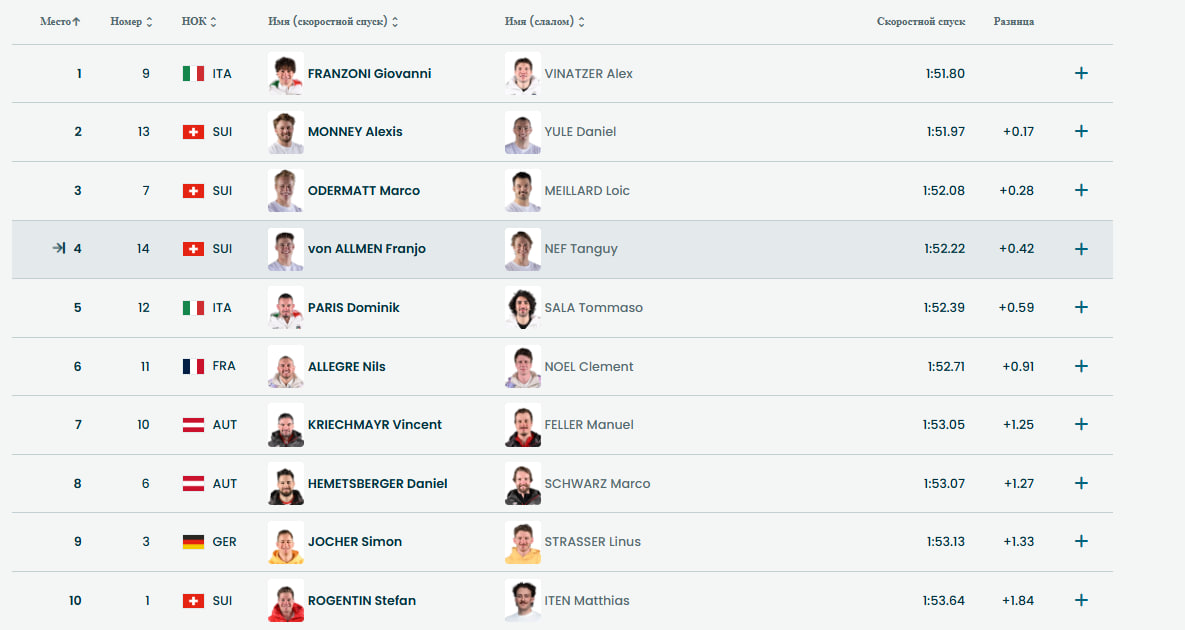1185x630 pixels.
Task: Click the Germany flag next to GER
Action: point(193,542)
